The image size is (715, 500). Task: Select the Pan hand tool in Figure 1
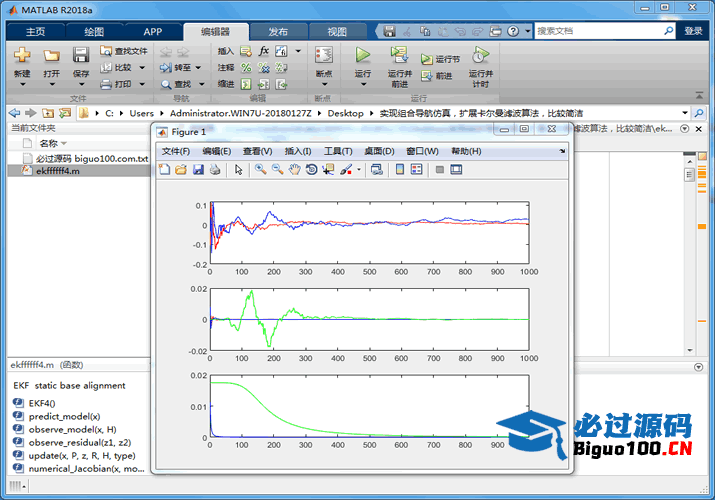click(294, 170)
